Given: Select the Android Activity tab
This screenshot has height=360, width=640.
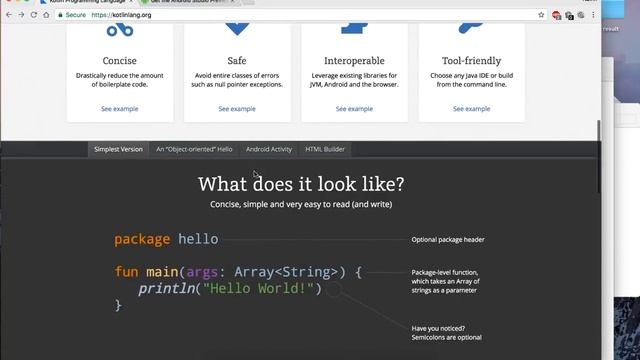Looking at the screenshot, I should pos(269,149).
